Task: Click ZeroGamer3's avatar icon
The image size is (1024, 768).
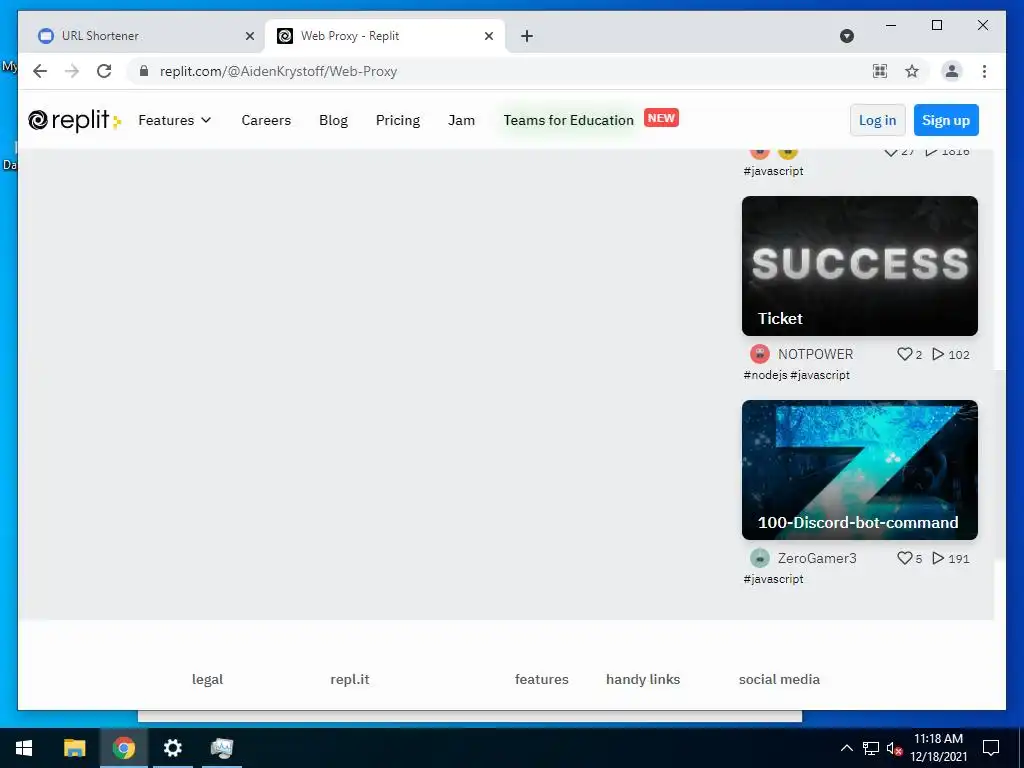Action: click(759, 558)
